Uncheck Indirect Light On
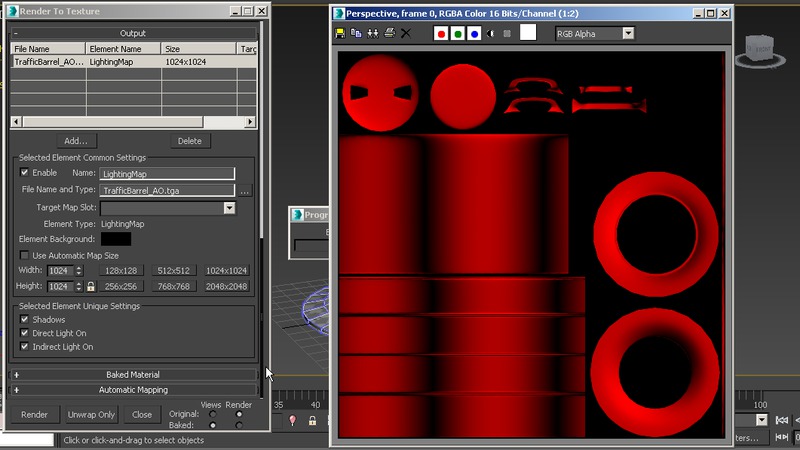This screenshot has width=800, height=450. coord(25,347)
